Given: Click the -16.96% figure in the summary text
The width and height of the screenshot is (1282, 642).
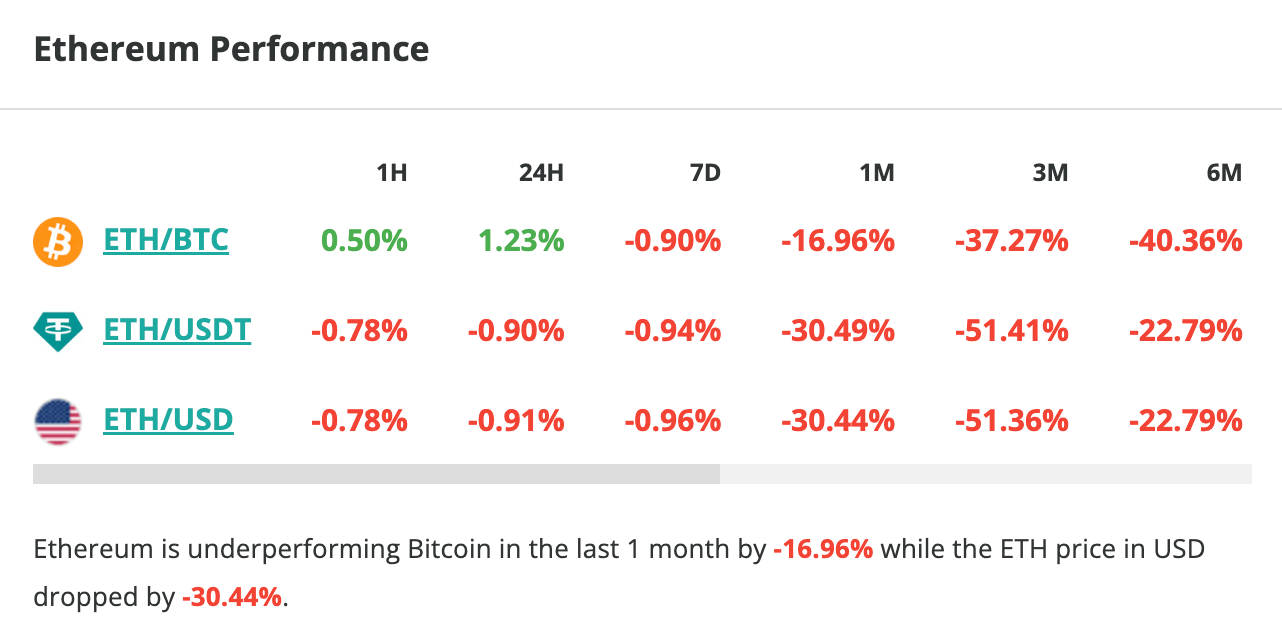Looking at the screenshot, I should click(x=823, y=549).
